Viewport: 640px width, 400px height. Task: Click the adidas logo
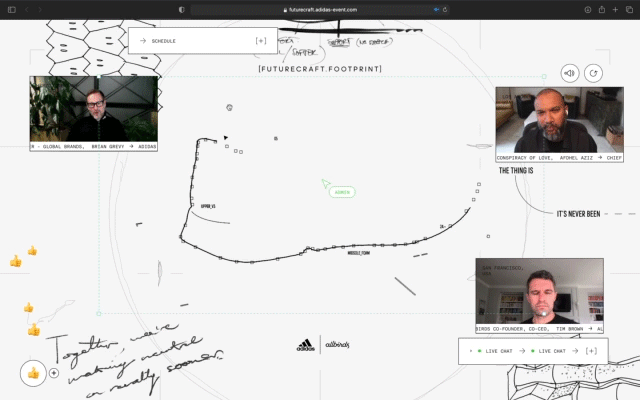305,345
